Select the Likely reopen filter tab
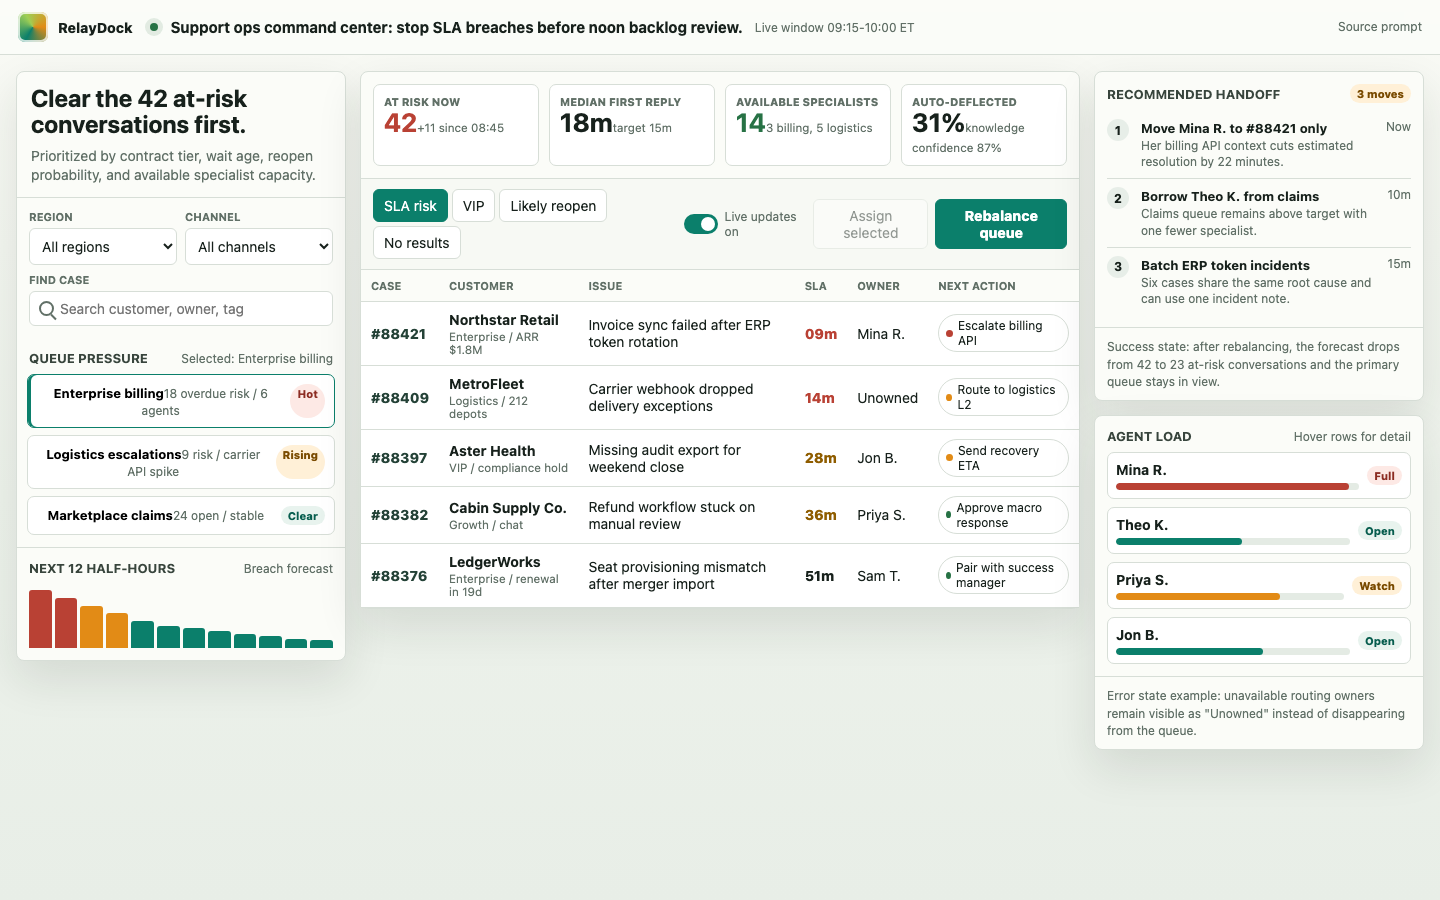 pyautogui.click(x=553, y=206)
